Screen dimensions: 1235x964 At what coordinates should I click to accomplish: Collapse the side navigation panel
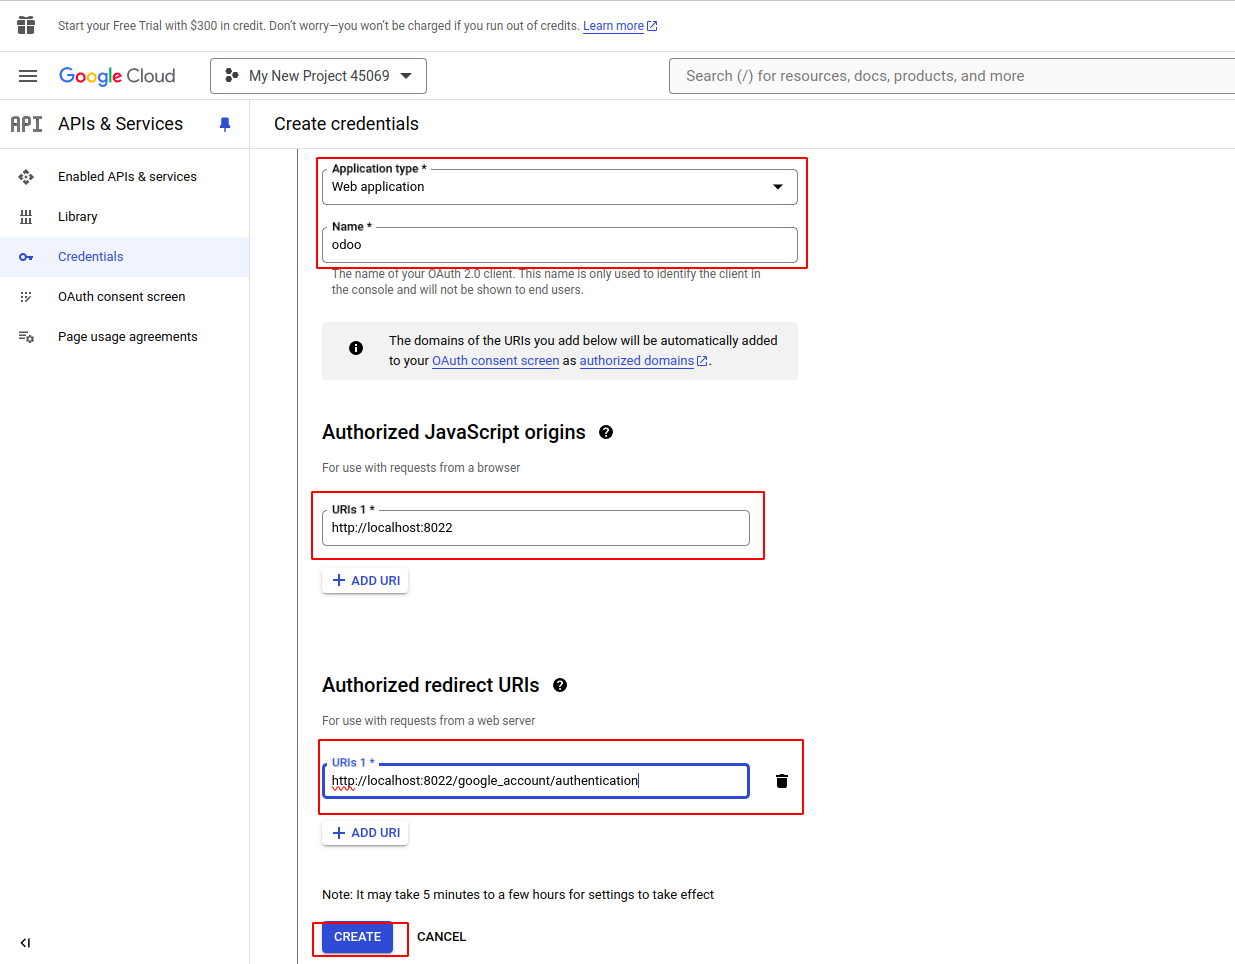(x=25, y=942)
